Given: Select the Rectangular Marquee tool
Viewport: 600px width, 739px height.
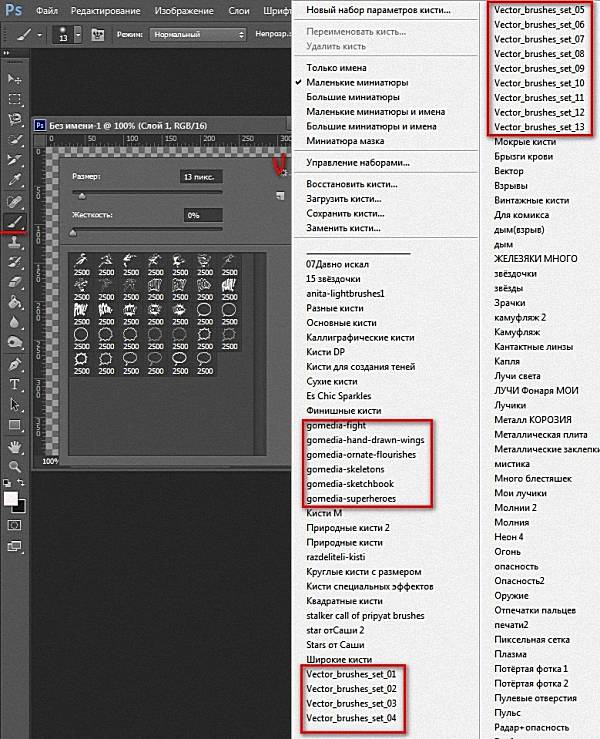Looking at the screenshot, I should (15, 99).
